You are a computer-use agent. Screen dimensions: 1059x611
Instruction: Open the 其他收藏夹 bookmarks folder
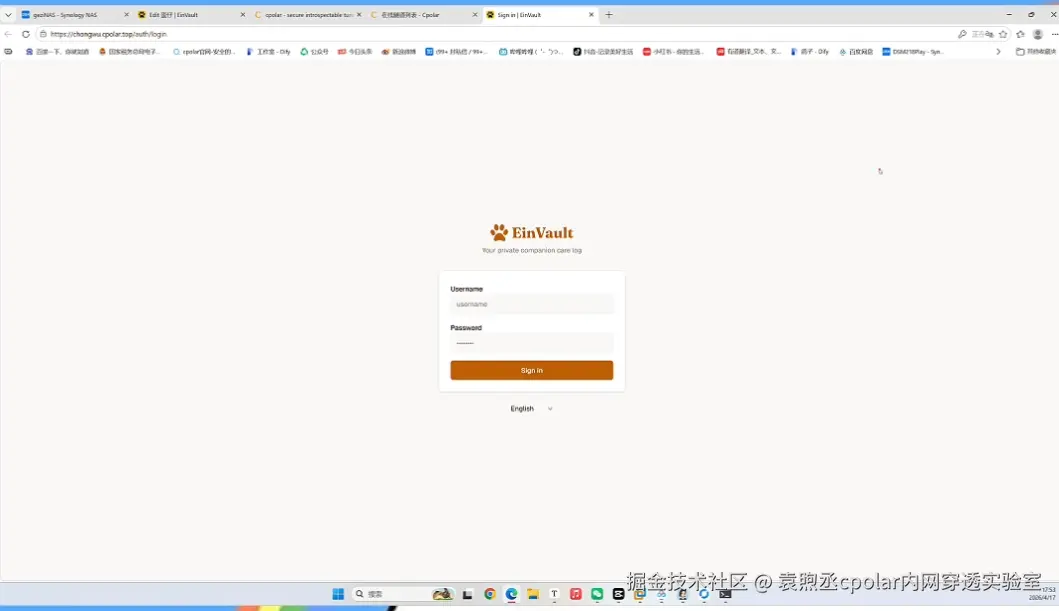click(x=1036, y=51)
